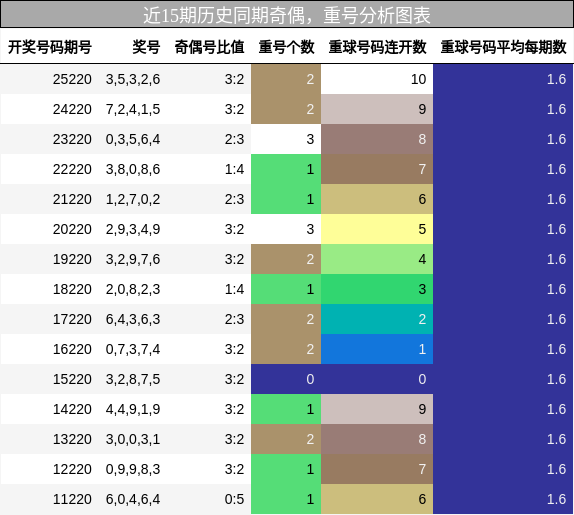Click the title 近15期历史同期奇偶，重号分析图表
Viewport: 574px width, 515px height.
[x=287, y=15]
